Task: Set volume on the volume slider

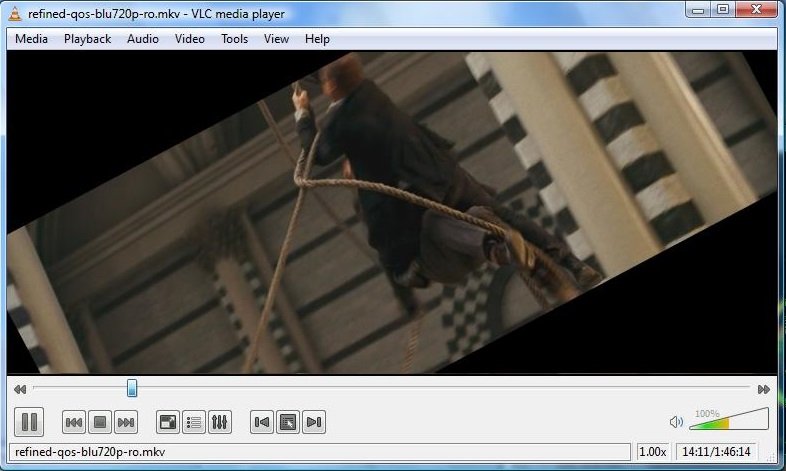Action: click(729, 419)
